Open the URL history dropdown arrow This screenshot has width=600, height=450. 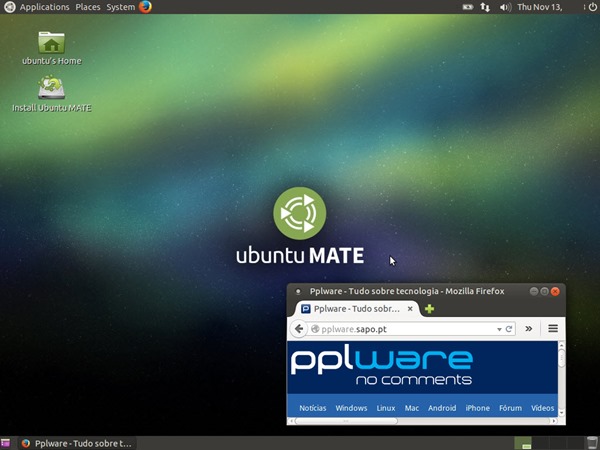(499, 329)
